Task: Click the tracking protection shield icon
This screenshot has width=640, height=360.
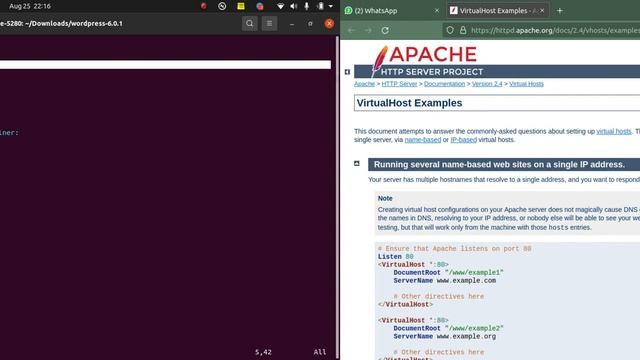Action: tap(450, 30)
